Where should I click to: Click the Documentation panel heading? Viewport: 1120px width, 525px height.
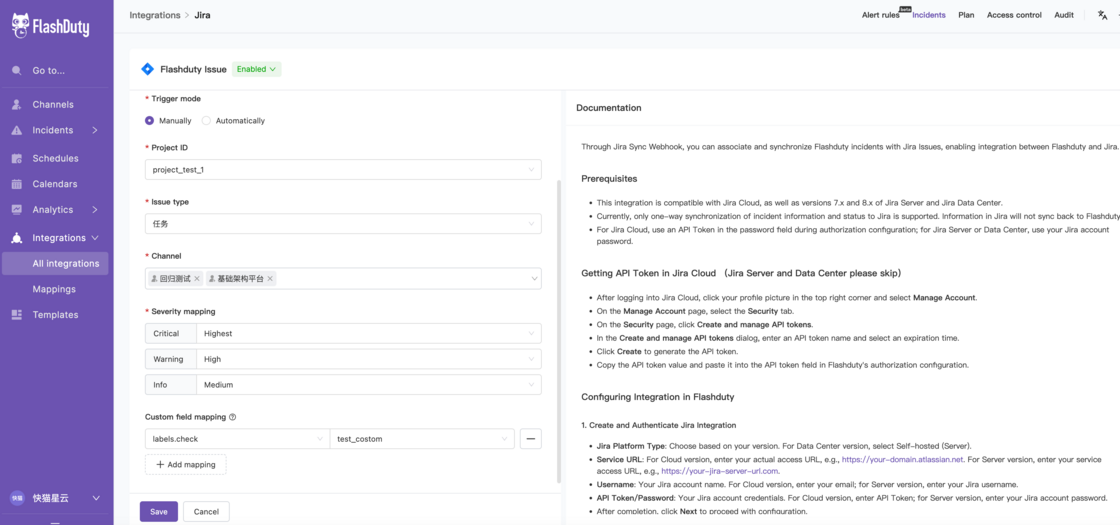[x=609, y=108]
